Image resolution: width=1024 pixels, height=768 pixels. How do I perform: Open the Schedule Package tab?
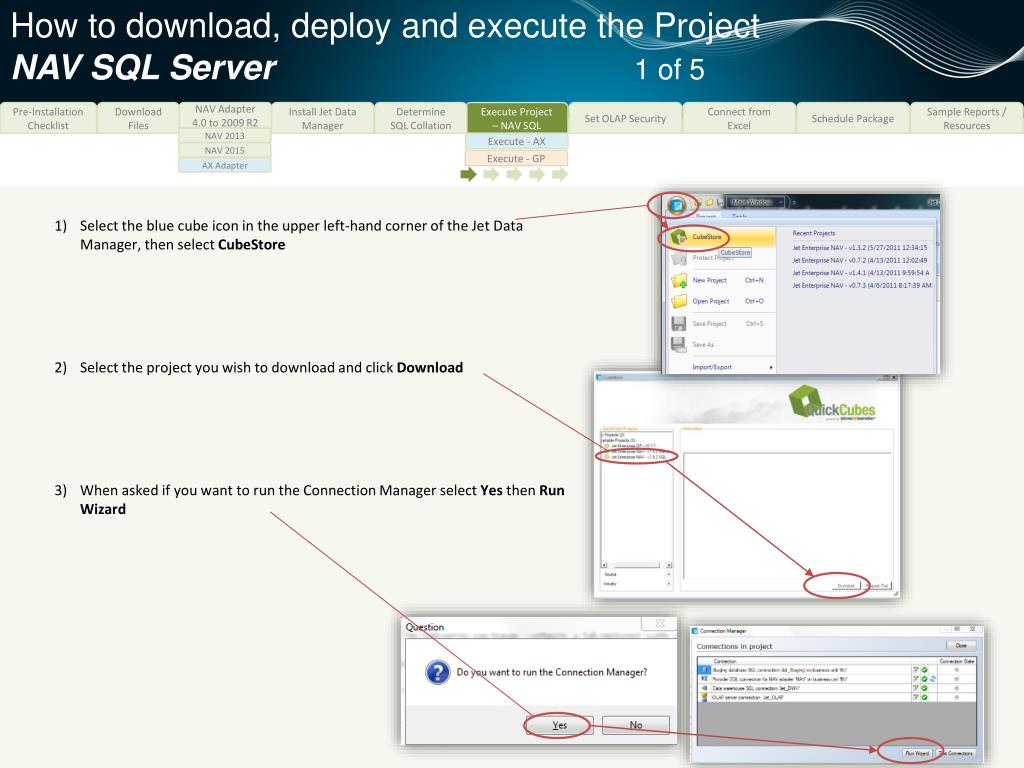[852, 118]
